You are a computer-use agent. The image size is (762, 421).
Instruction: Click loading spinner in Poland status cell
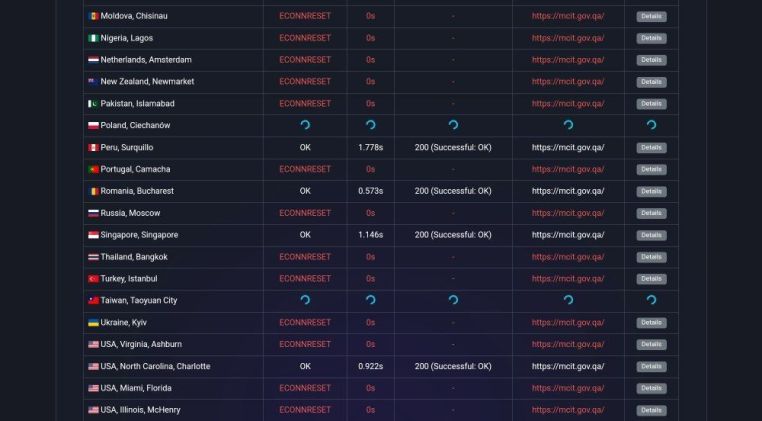[x=305, y=125]
